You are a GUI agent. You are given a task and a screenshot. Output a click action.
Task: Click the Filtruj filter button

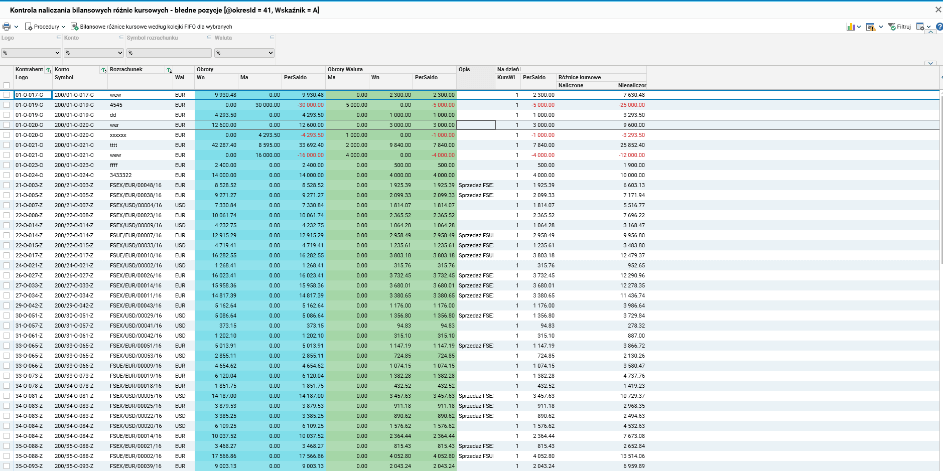pyautogui.click(x=899, y=26)
